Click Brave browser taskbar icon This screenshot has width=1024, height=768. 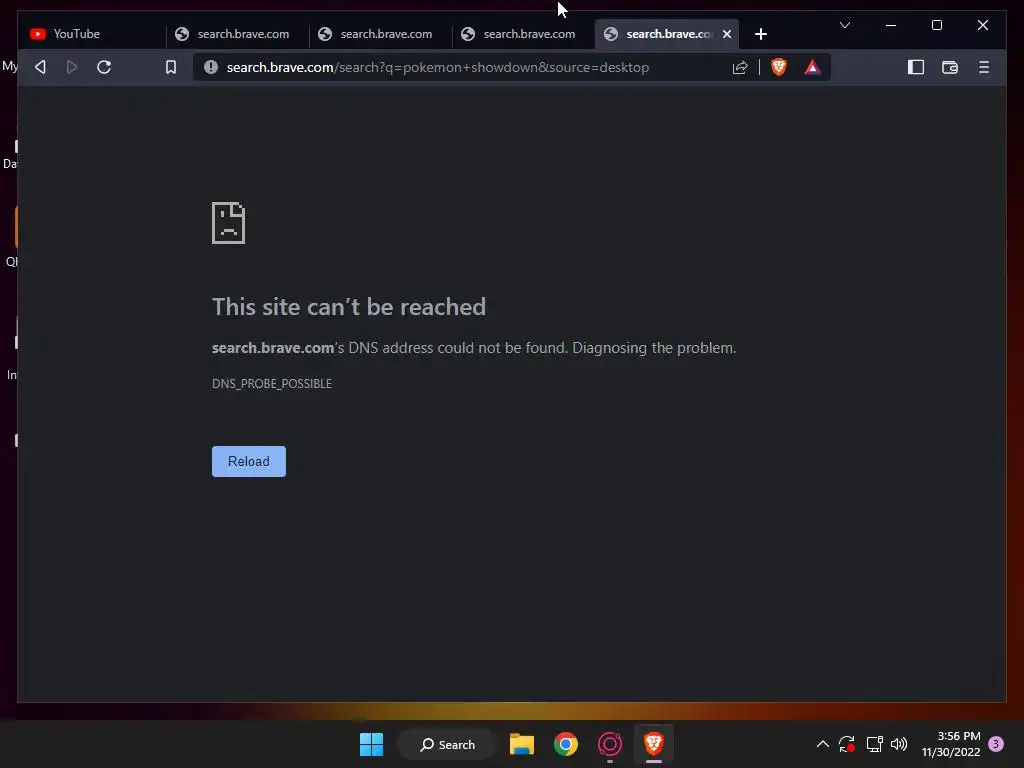(654, 744)
